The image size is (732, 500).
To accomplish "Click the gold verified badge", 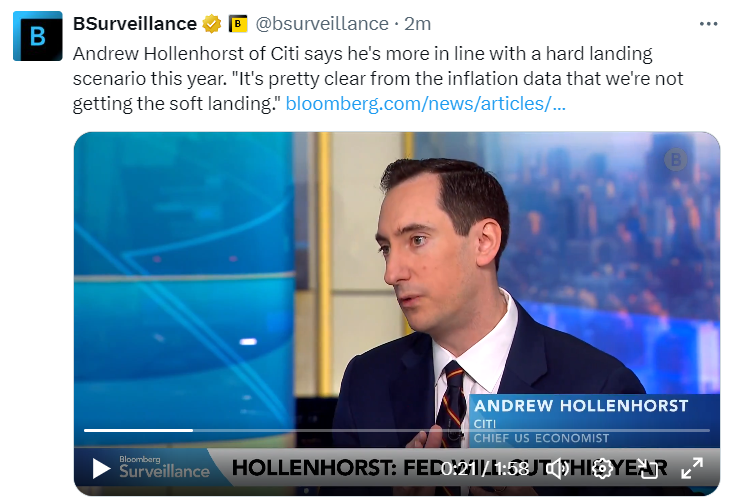I will 212,23.
